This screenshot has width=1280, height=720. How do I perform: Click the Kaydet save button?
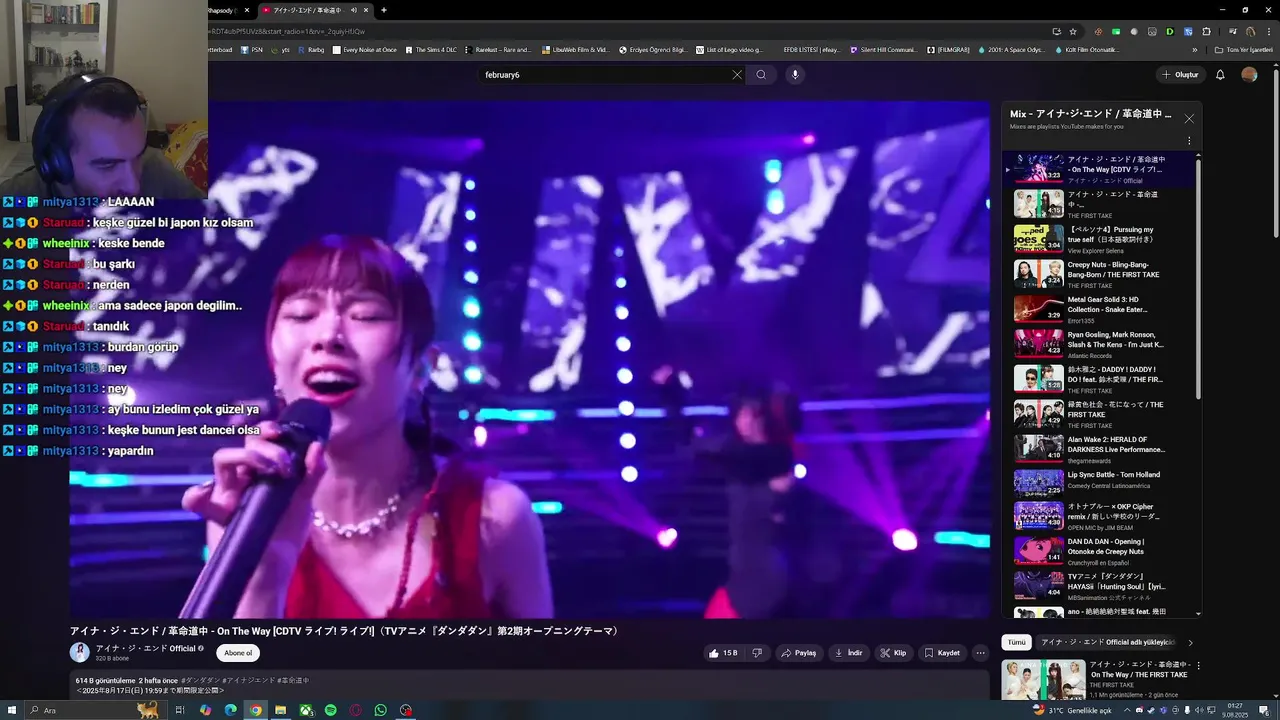click(x=941, y=653)
